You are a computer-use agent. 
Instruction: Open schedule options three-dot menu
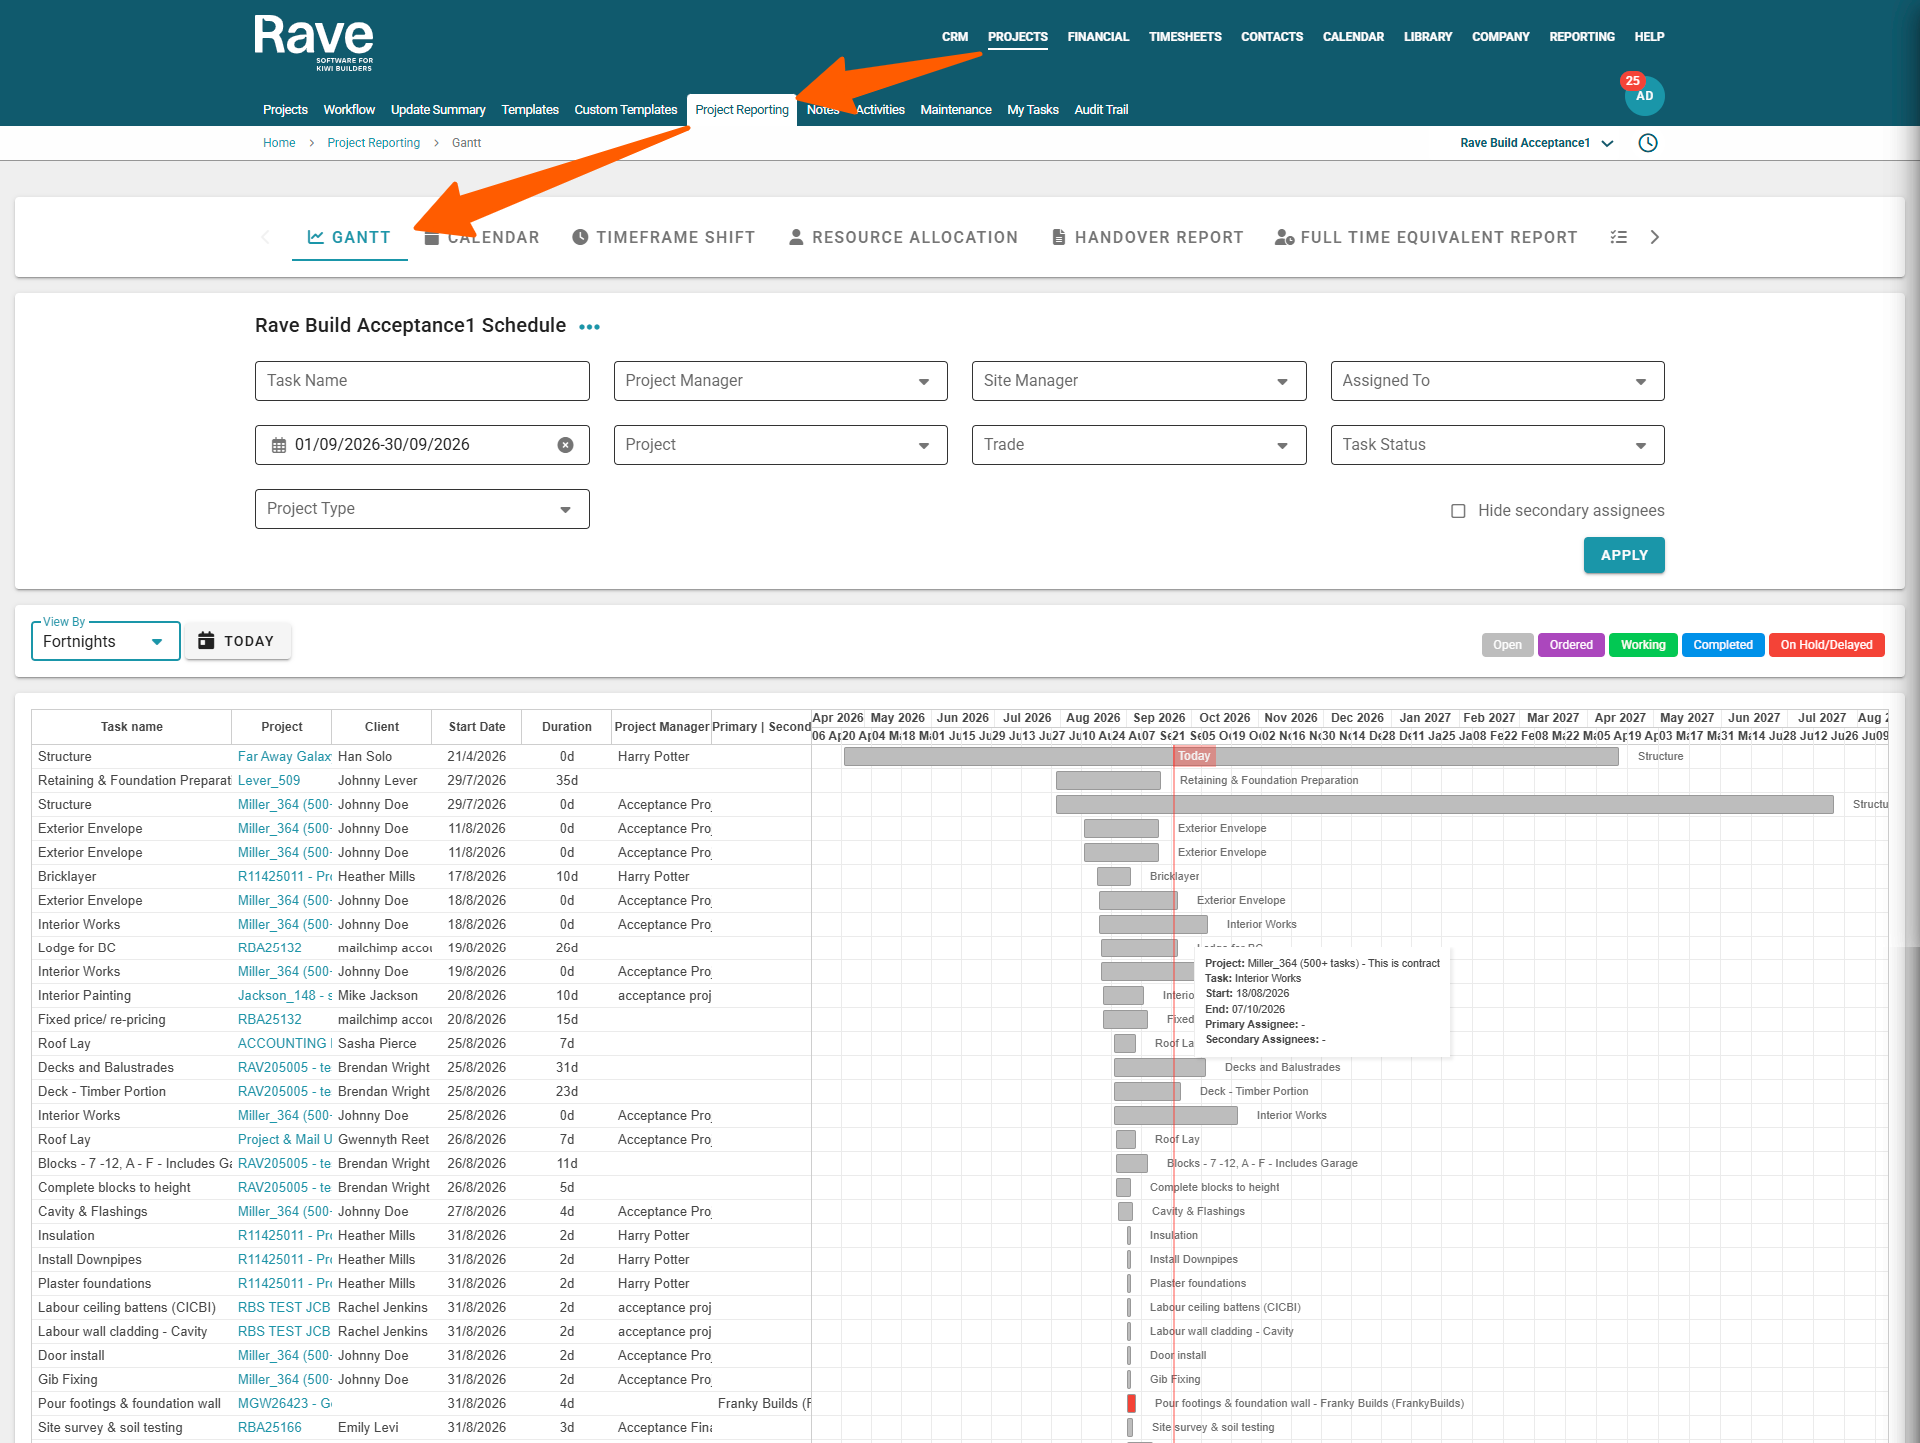coord(589,327)
